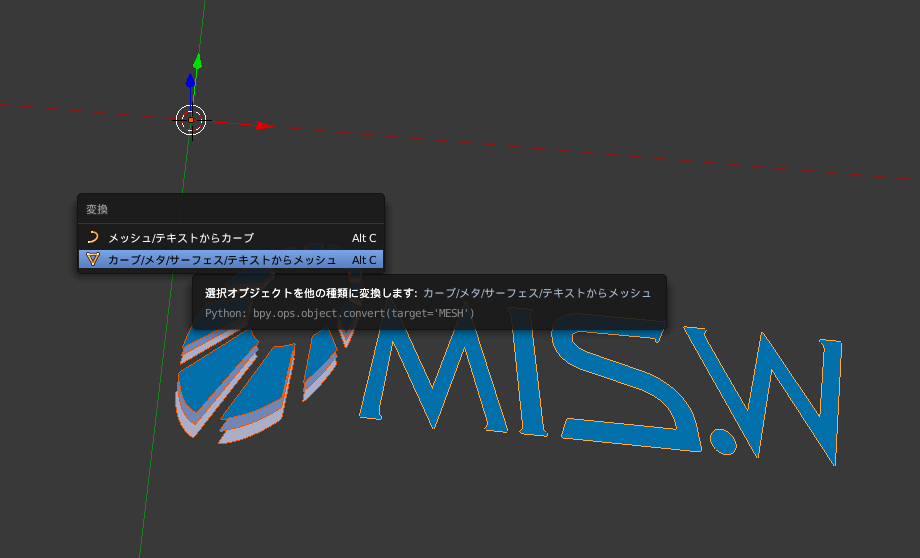
Task: Click the mesh triangle icon in convert menu
Action: 93,259
